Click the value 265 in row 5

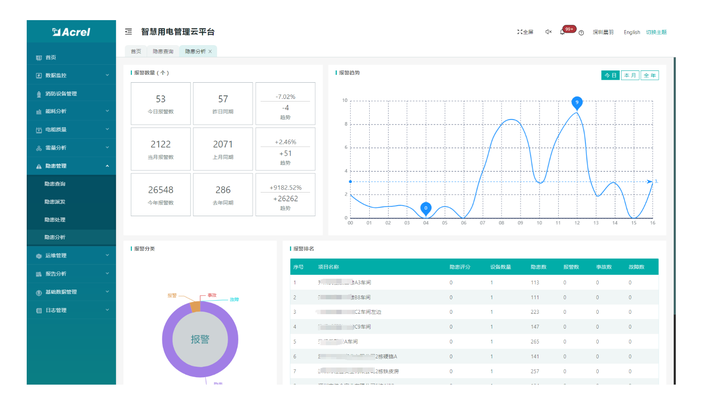tap(534, 342)
